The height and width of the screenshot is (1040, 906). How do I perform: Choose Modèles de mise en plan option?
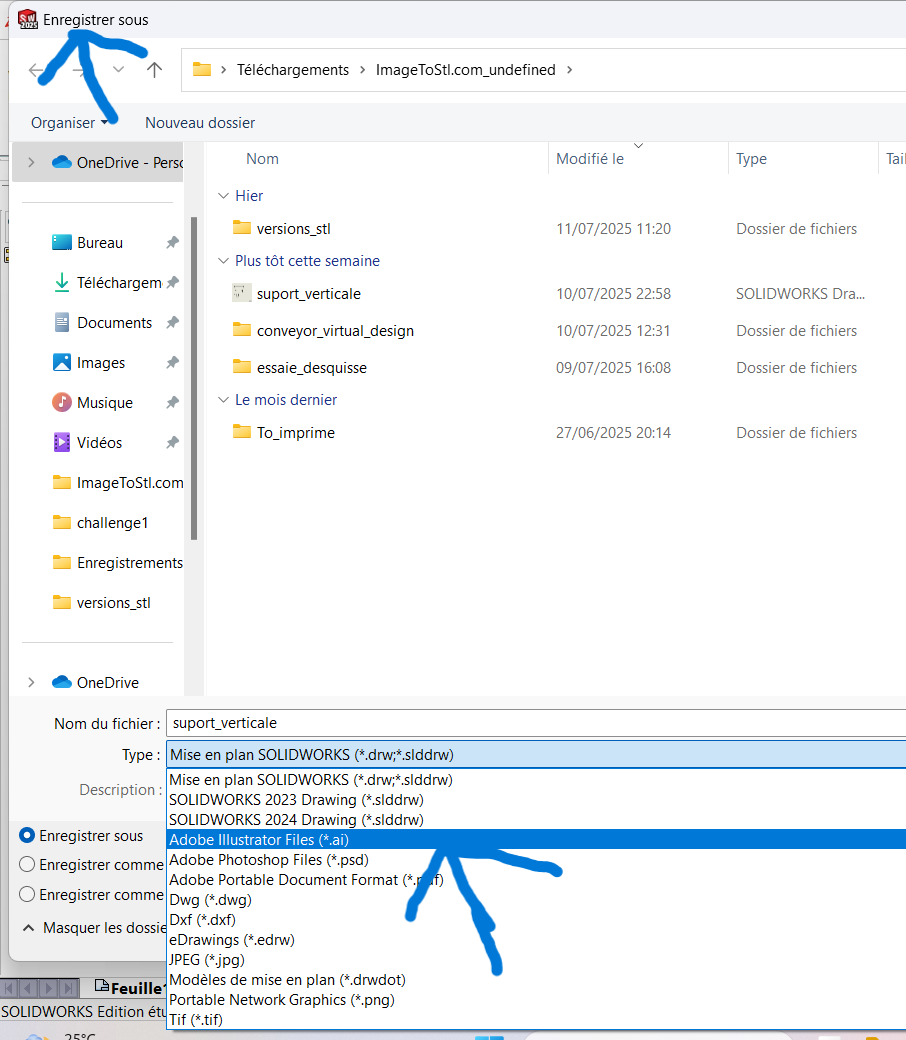pyautogui.click(x=536, y=980)
